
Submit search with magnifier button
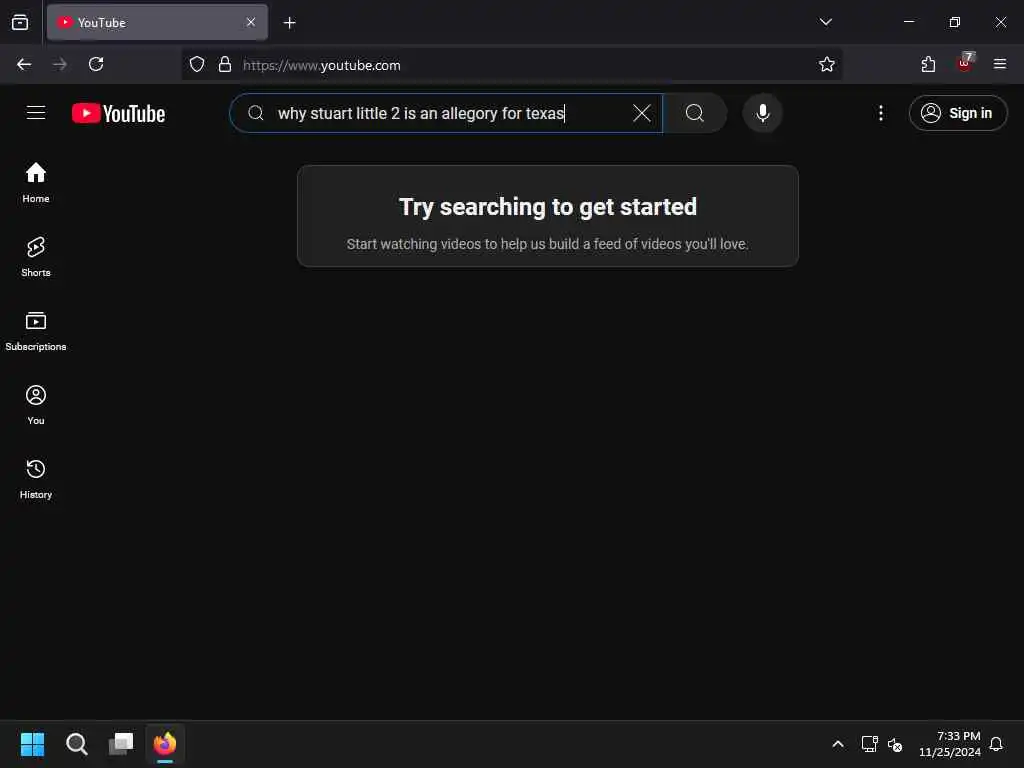coord(695,113)
